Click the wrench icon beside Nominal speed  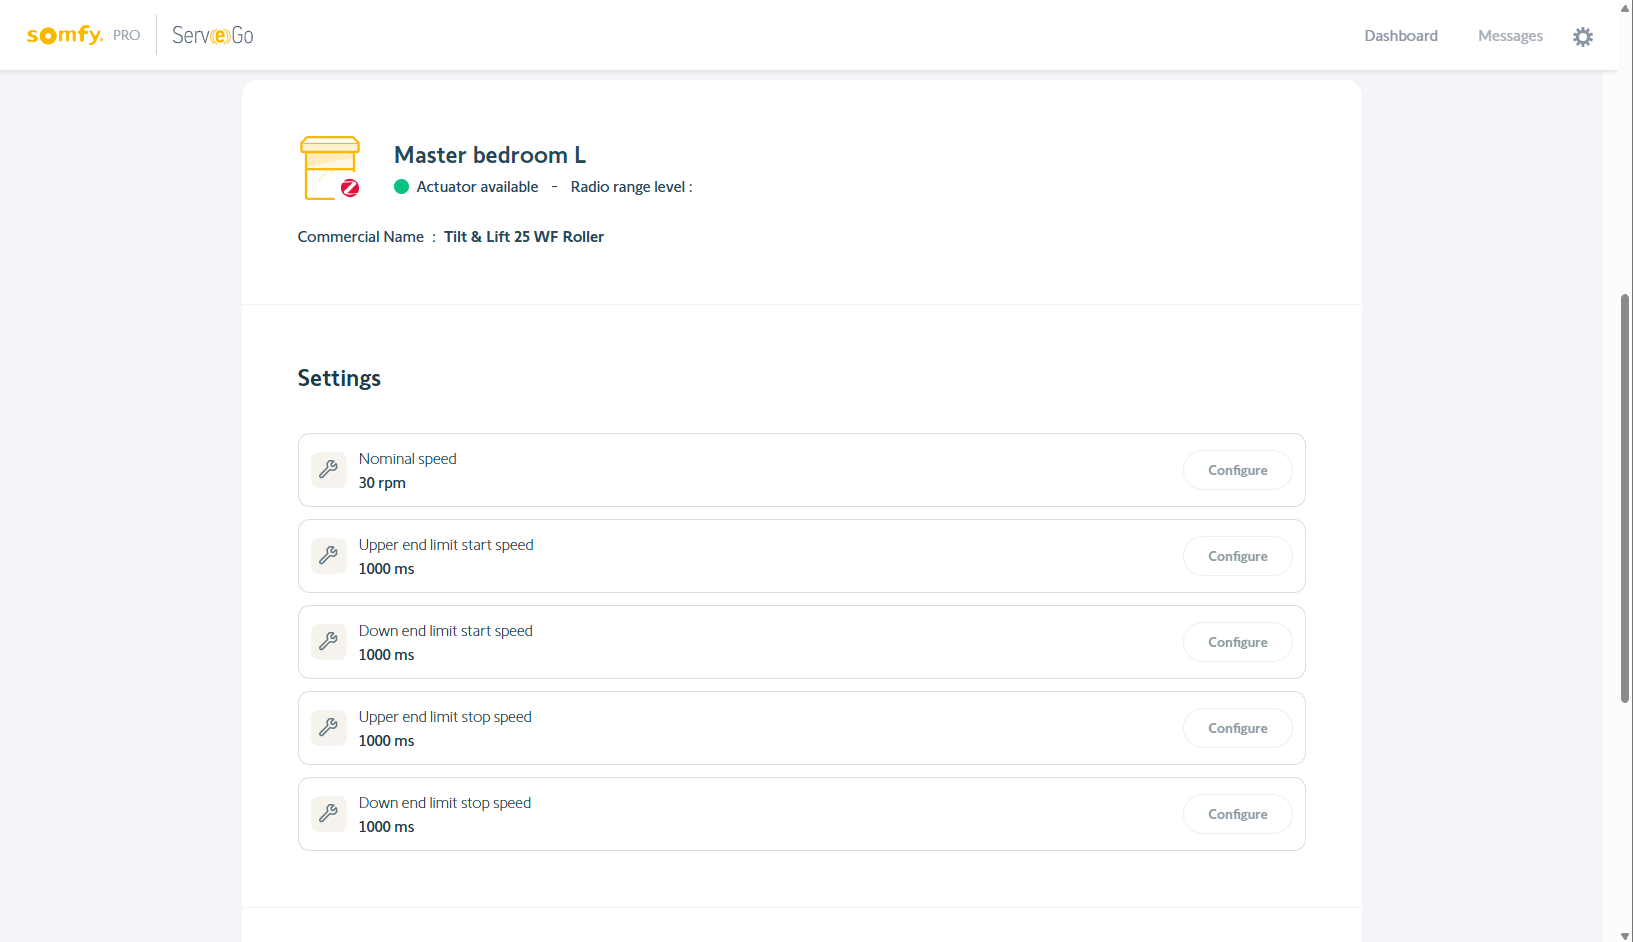point(328,469)
